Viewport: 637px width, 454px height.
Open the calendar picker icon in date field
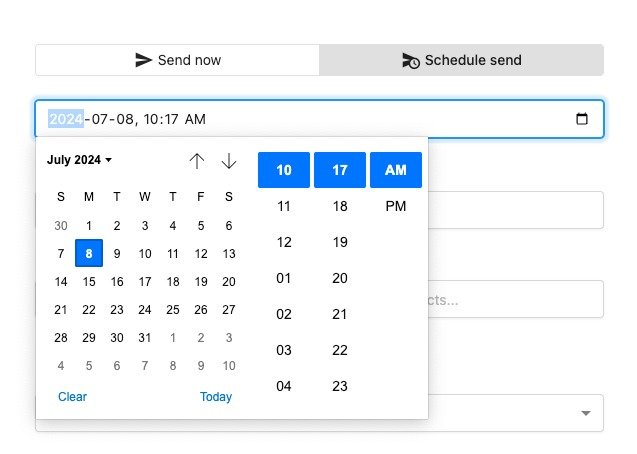(582, 119)
